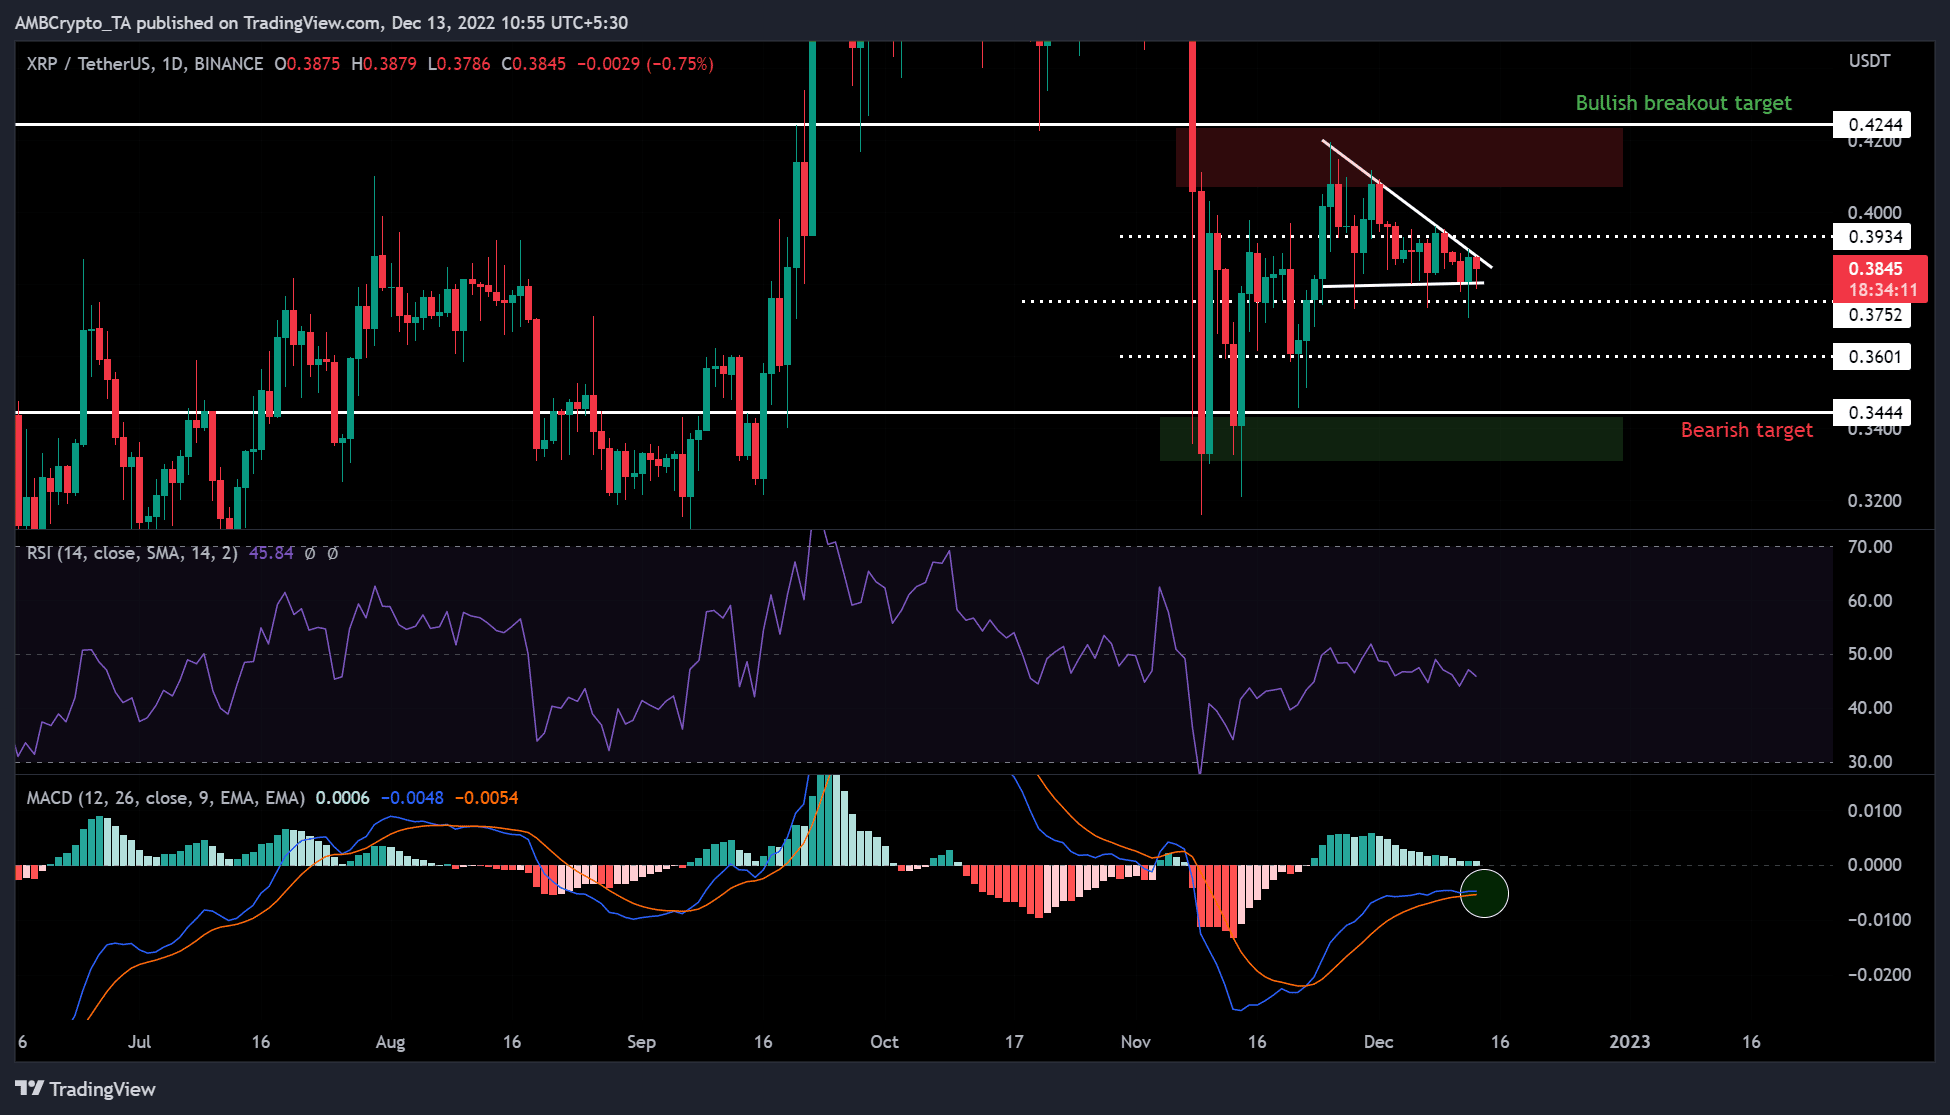Click the RSI 50.00 scale level
This screenshot has width=1950, height=1115.
[x=1869, y=654]
